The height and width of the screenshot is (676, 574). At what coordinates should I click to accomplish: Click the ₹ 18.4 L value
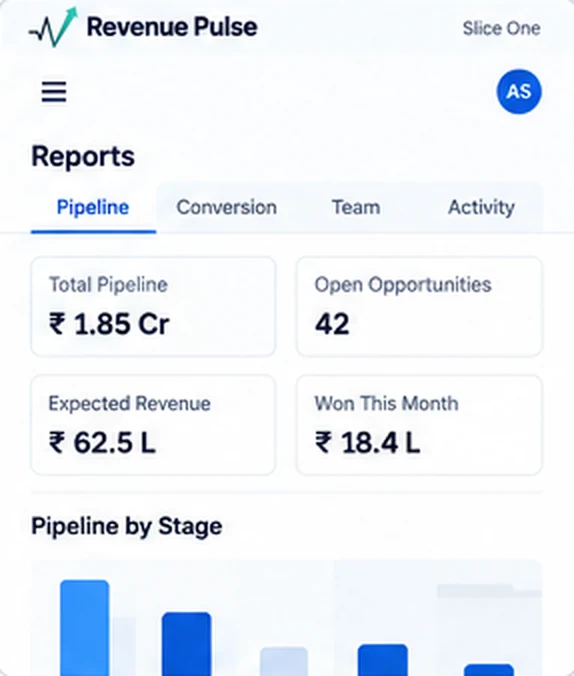pyautogui.click(x=367, y=443)
